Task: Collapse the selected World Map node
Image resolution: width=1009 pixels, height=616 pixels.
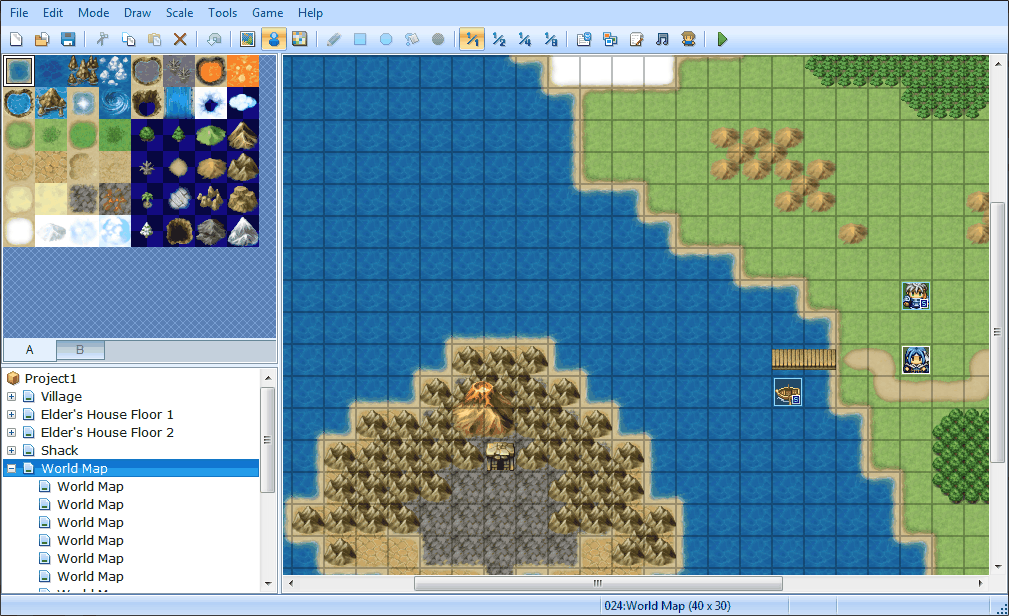Action: pyautogui.click(x=12, y=469)
